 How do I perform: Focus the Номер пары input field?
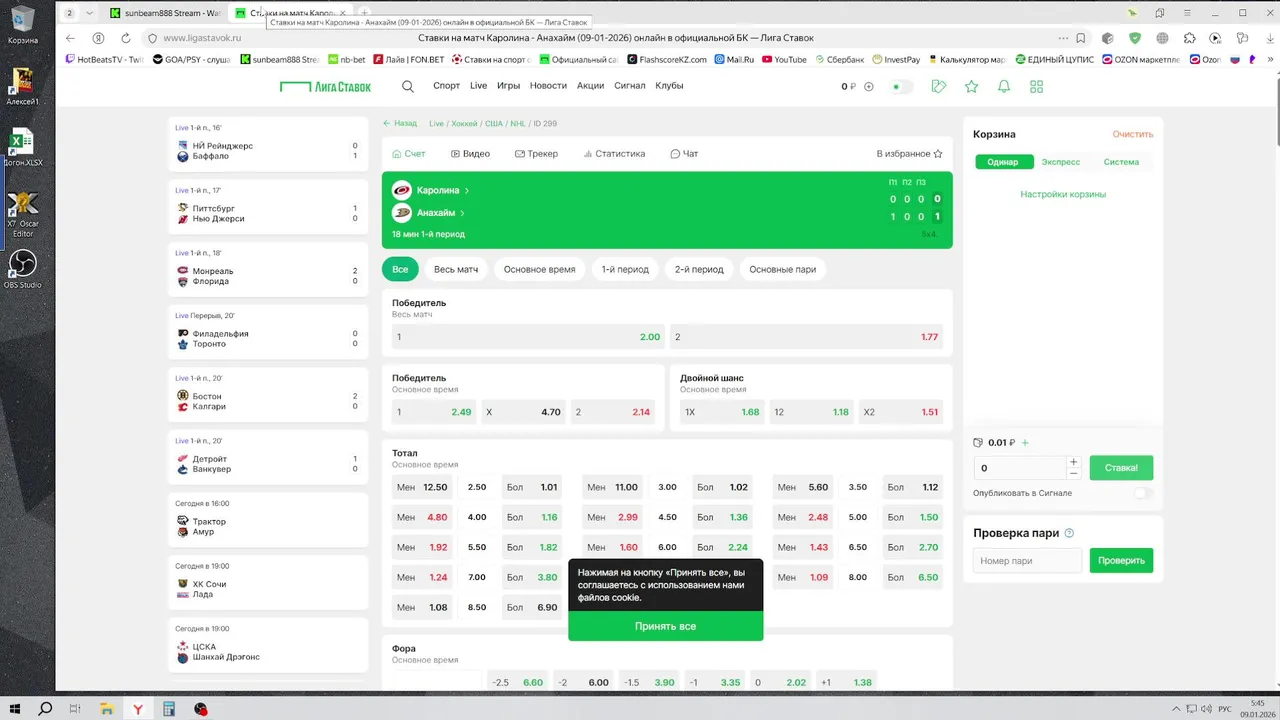[1027, 560]
